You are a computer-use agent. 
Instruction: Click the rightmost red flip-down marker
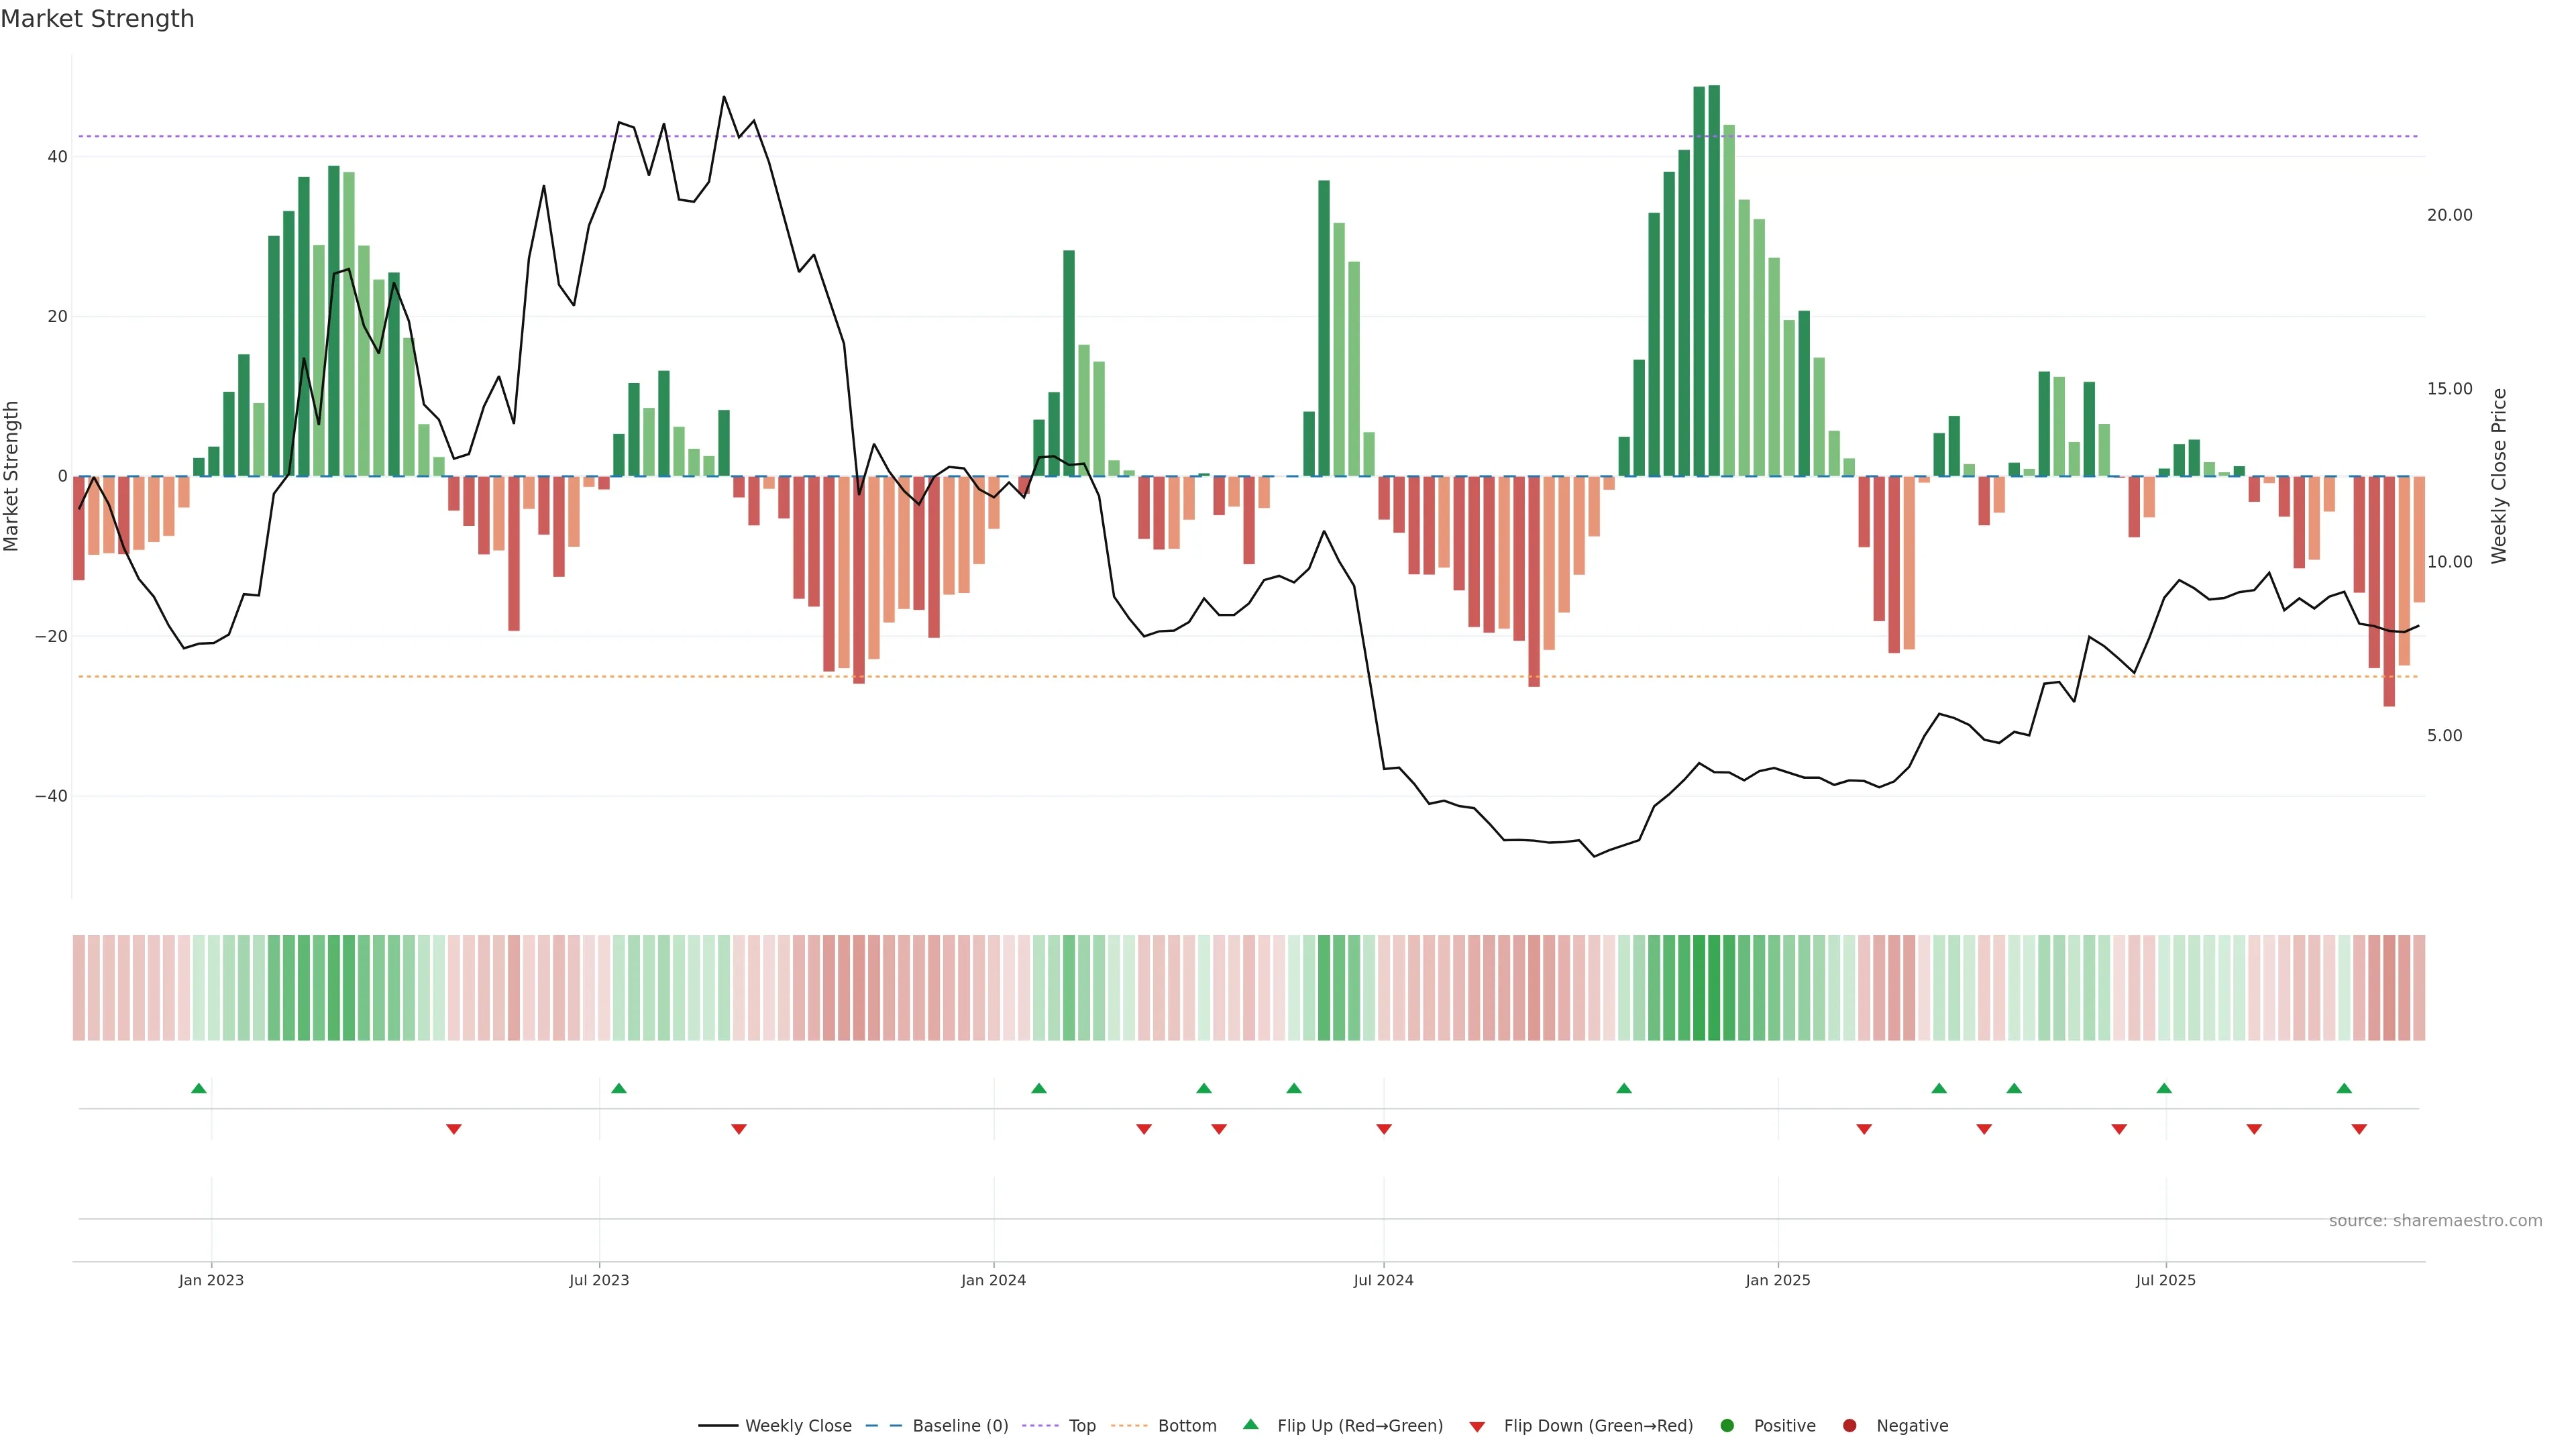2359,1129
